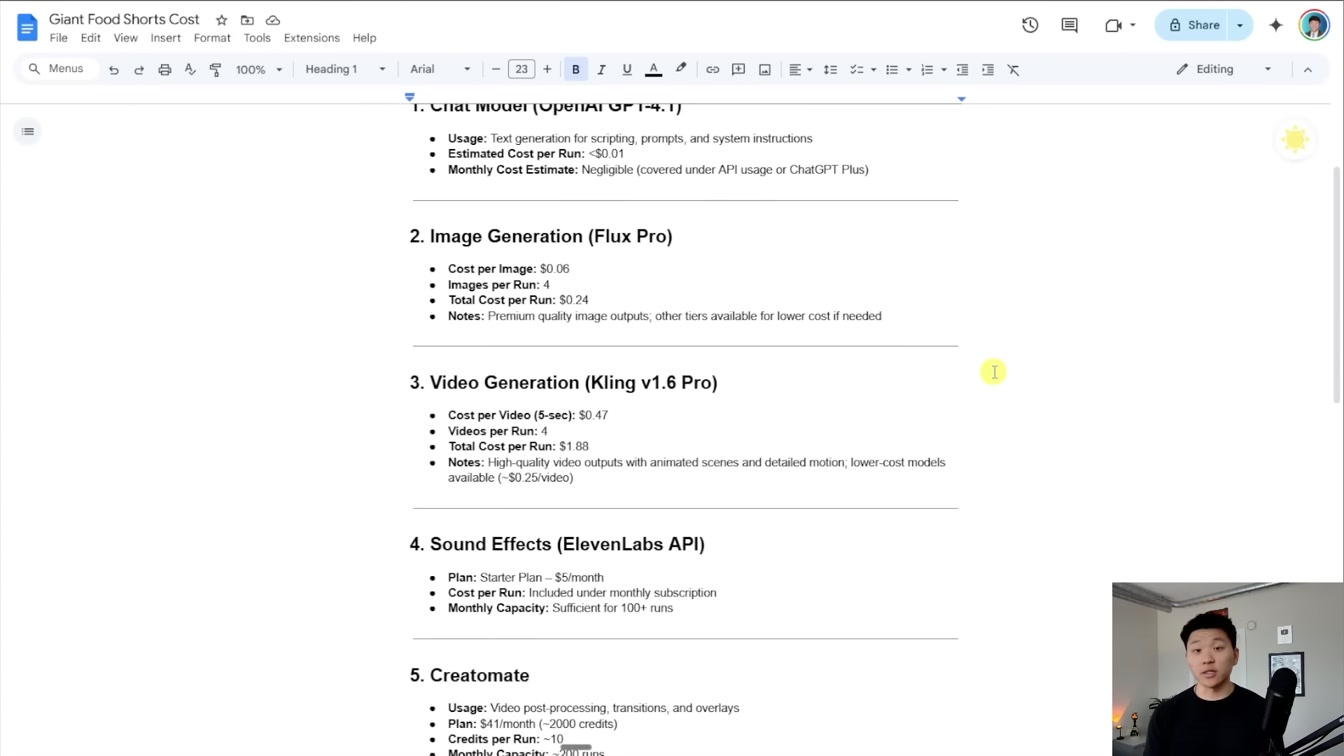Open the Extensions menu
This screenshot has width=1344, height=756.
pyautogui.click(x=312, y=38)
